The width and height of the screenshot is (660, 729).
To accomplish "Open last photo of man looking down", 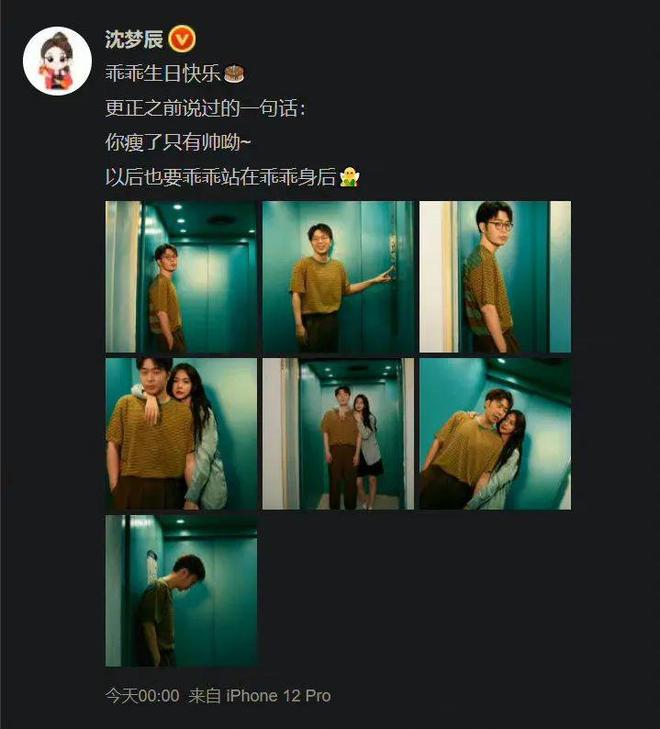I will pos(181,590).
